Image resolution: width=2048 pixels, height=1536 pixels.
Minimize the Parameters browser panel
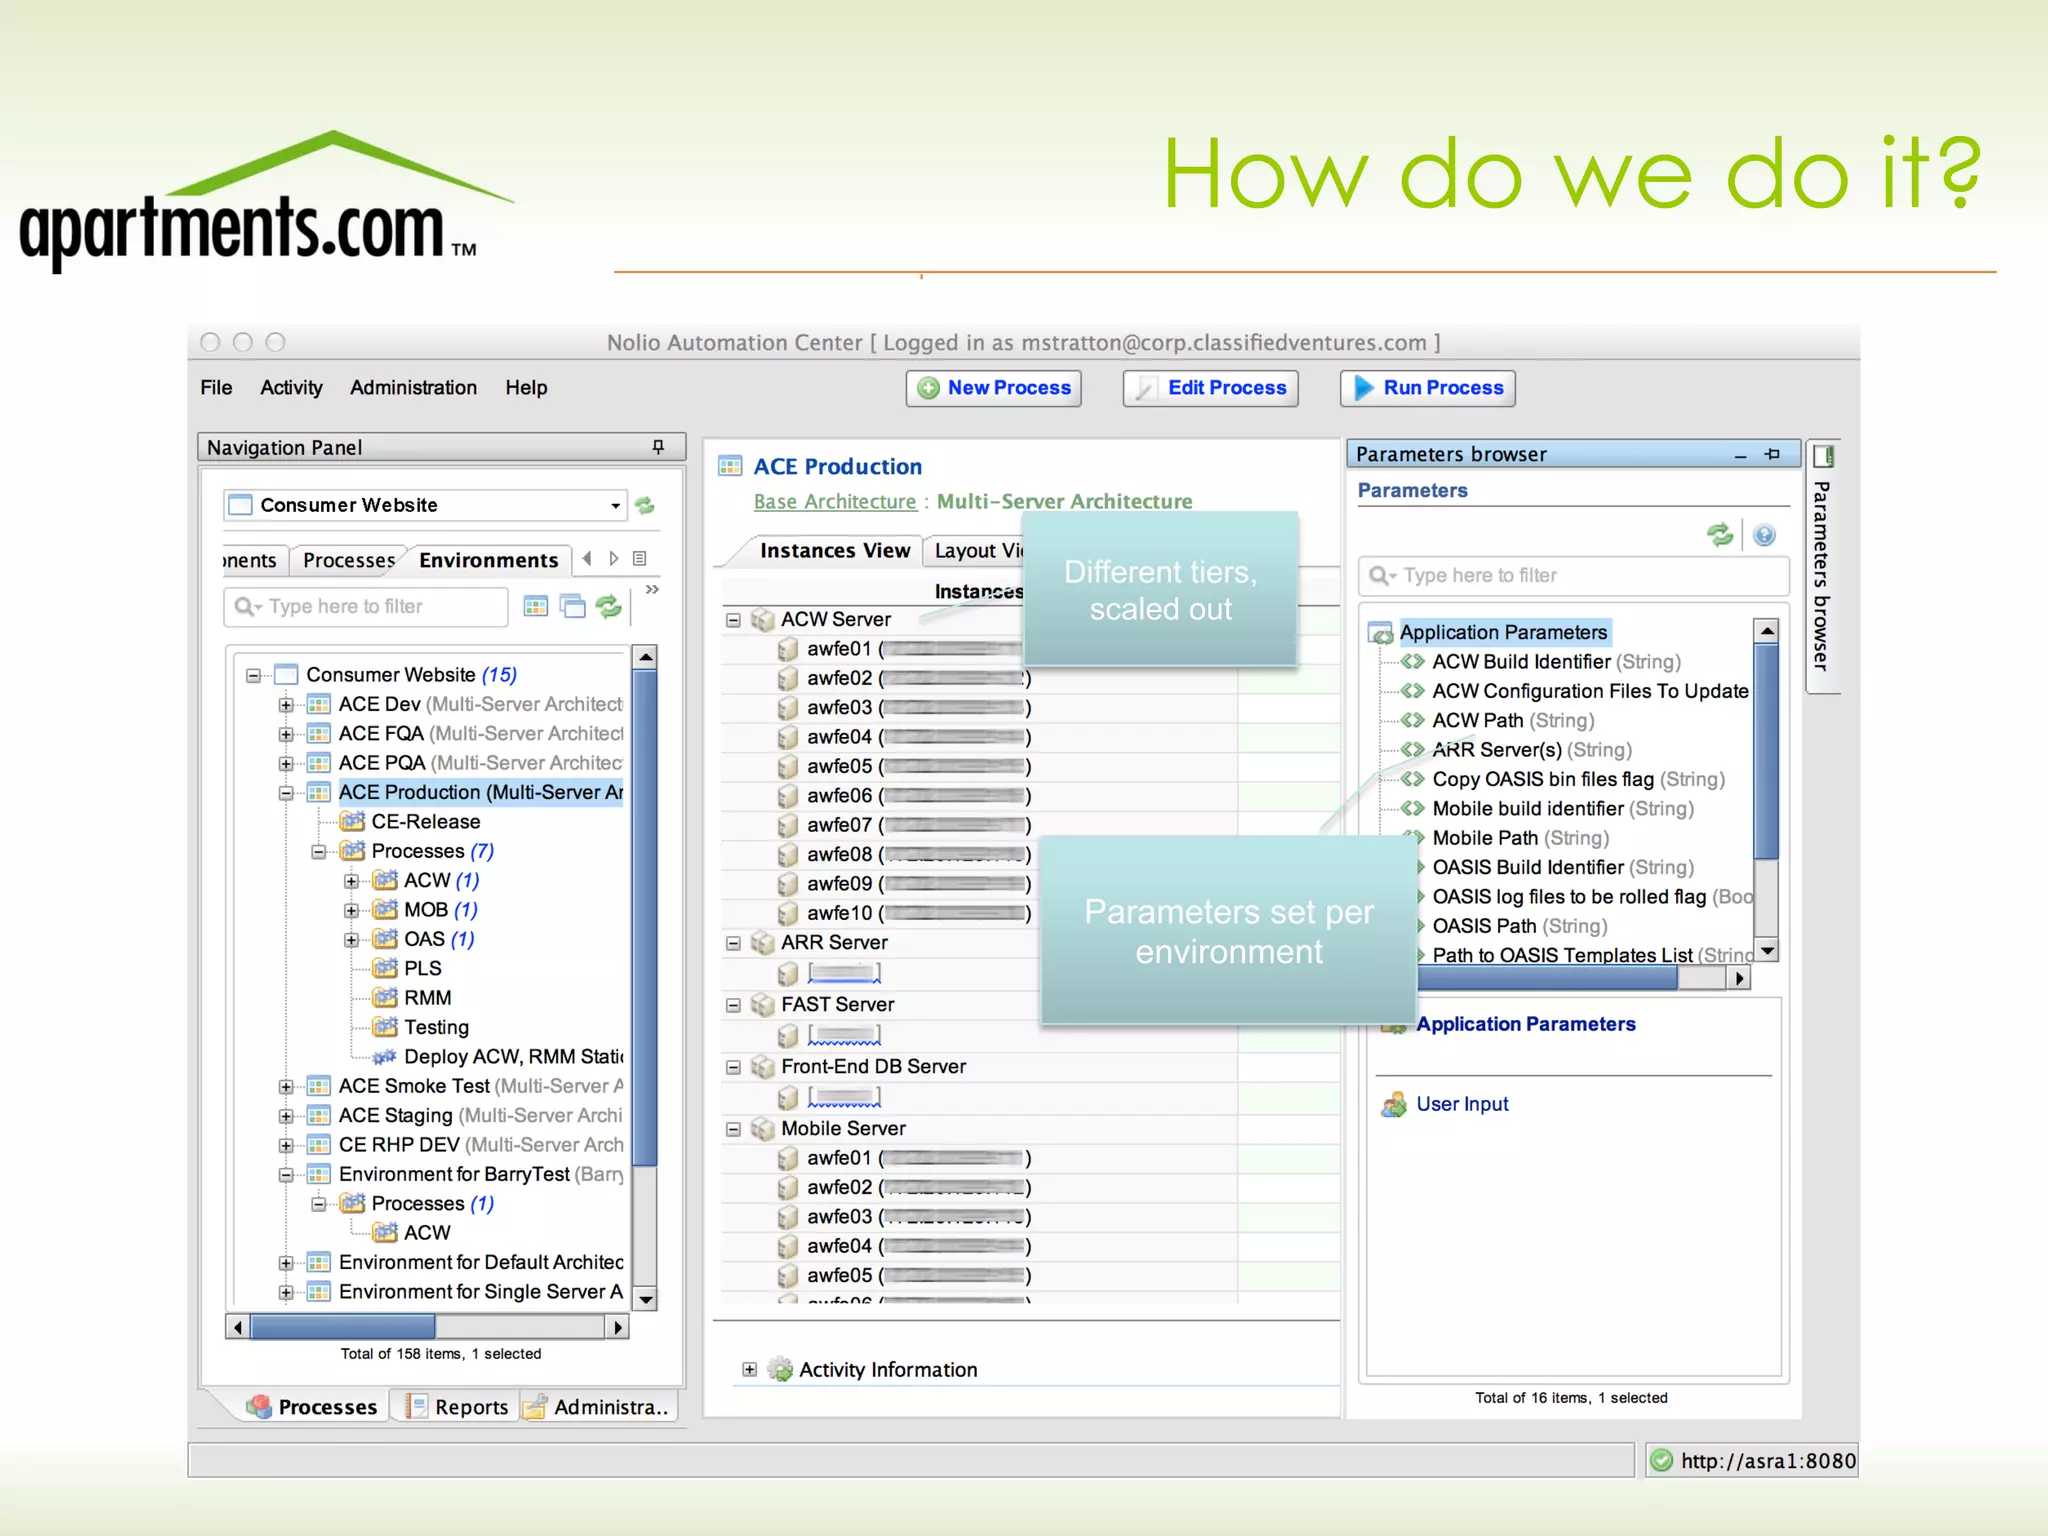(1740, 456)
